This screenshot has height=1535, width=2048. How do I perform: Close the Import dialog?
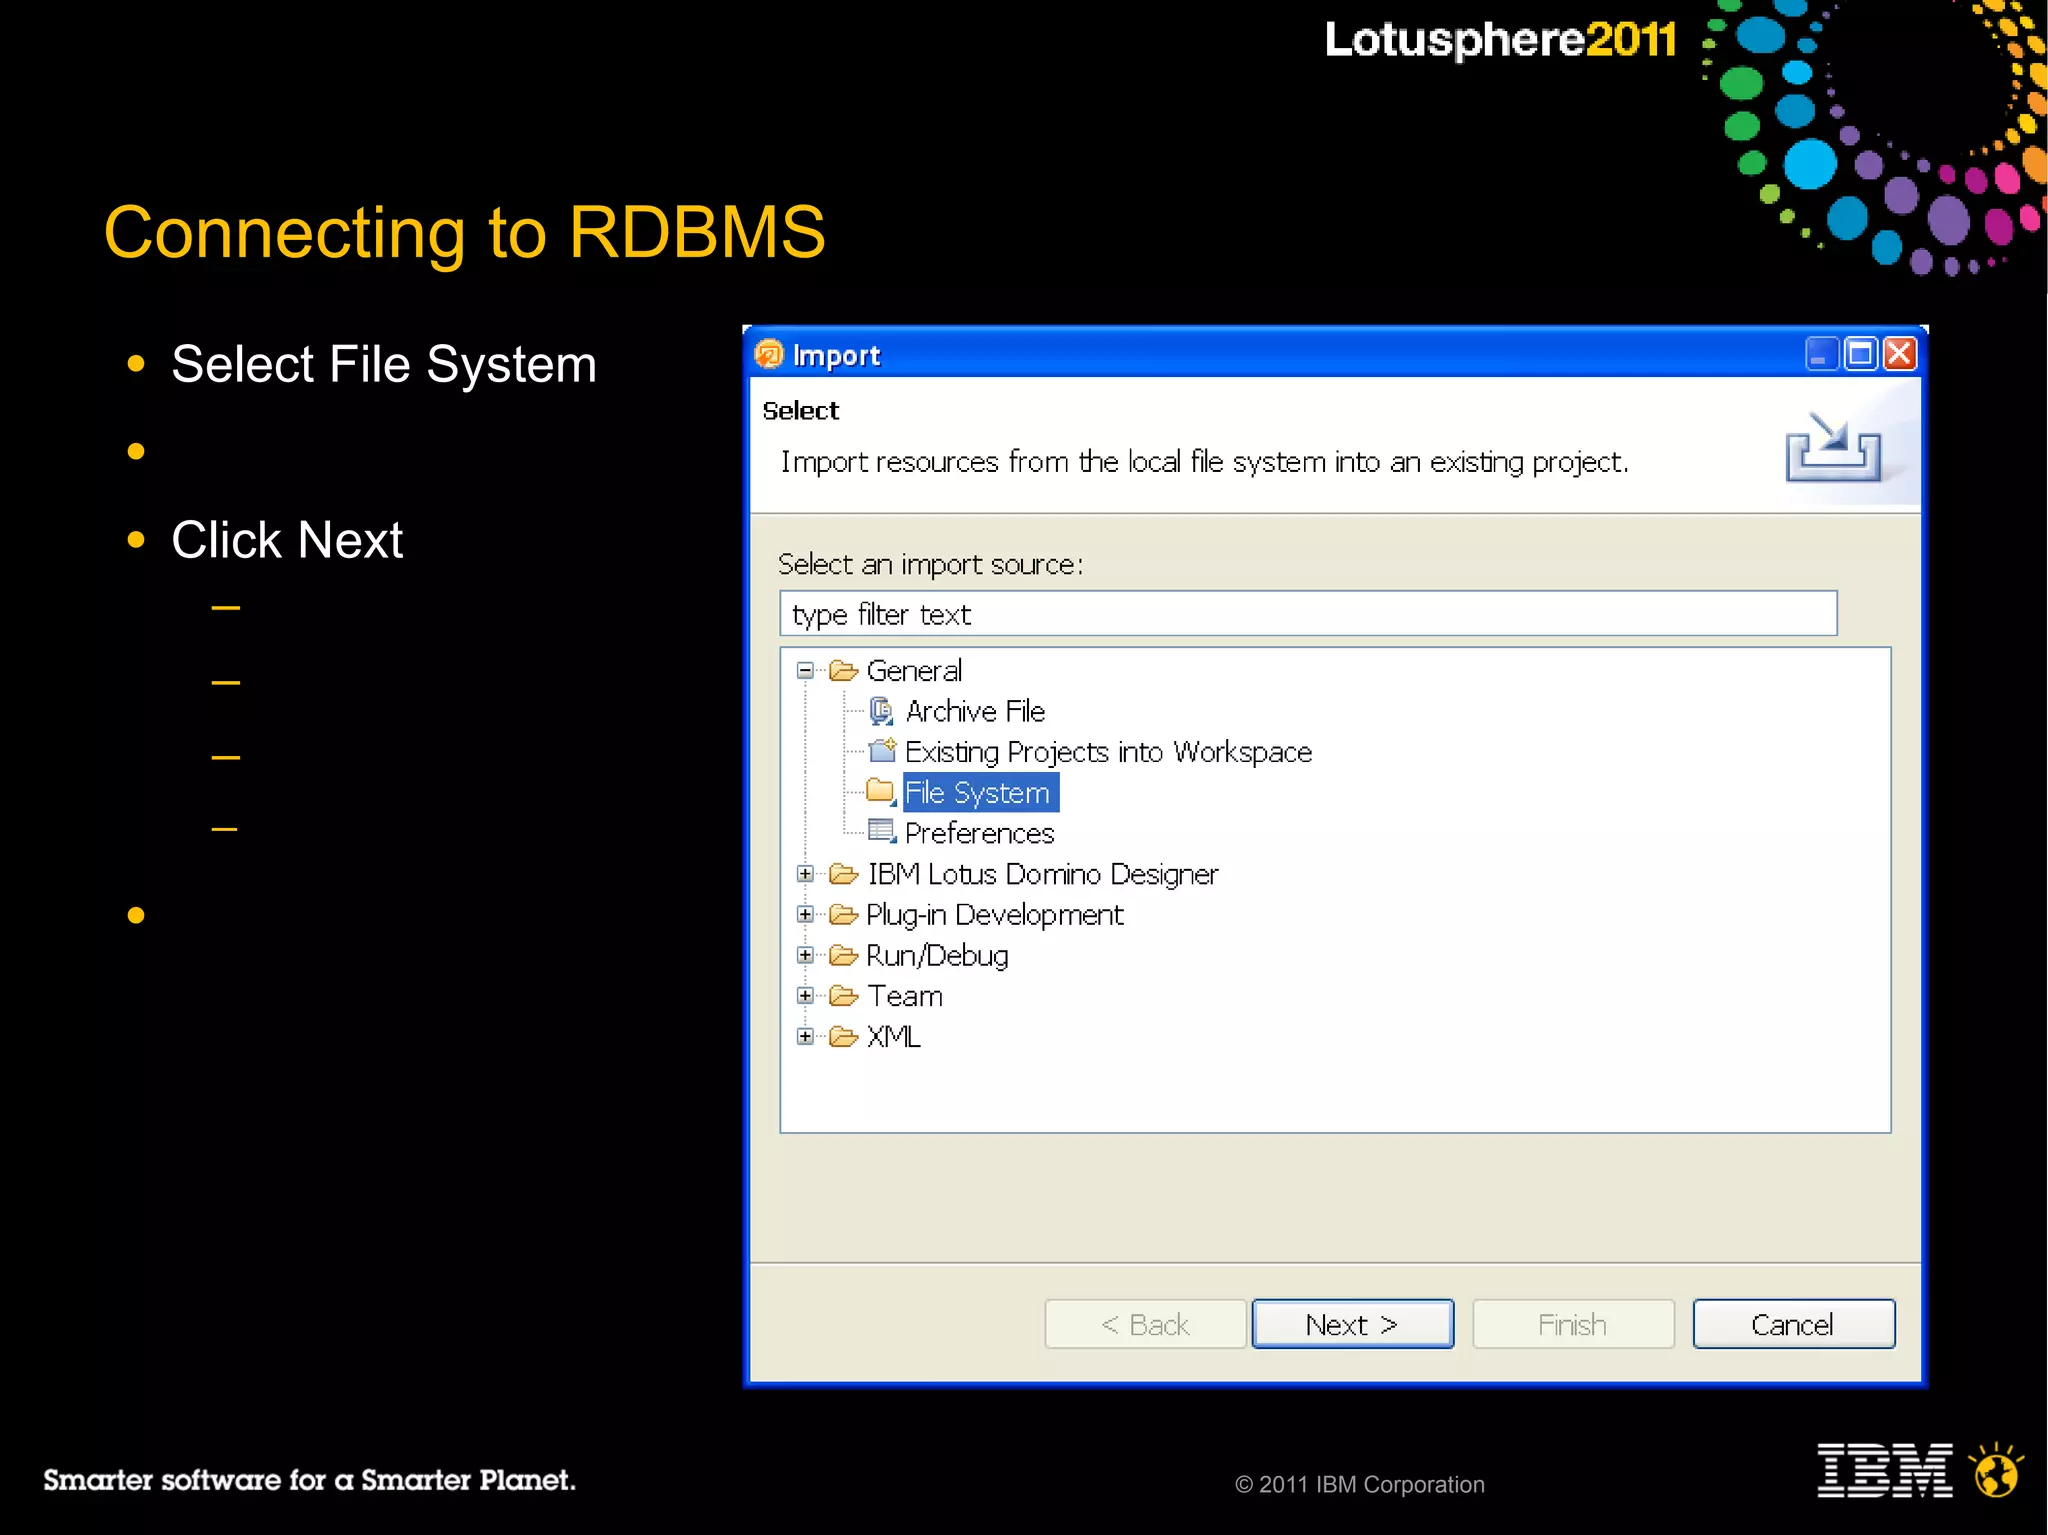tap(1899, 354)
